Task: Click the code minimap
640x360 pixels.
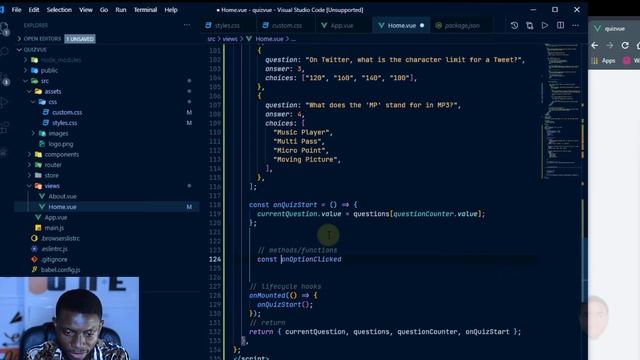Action: click(563, 110)
